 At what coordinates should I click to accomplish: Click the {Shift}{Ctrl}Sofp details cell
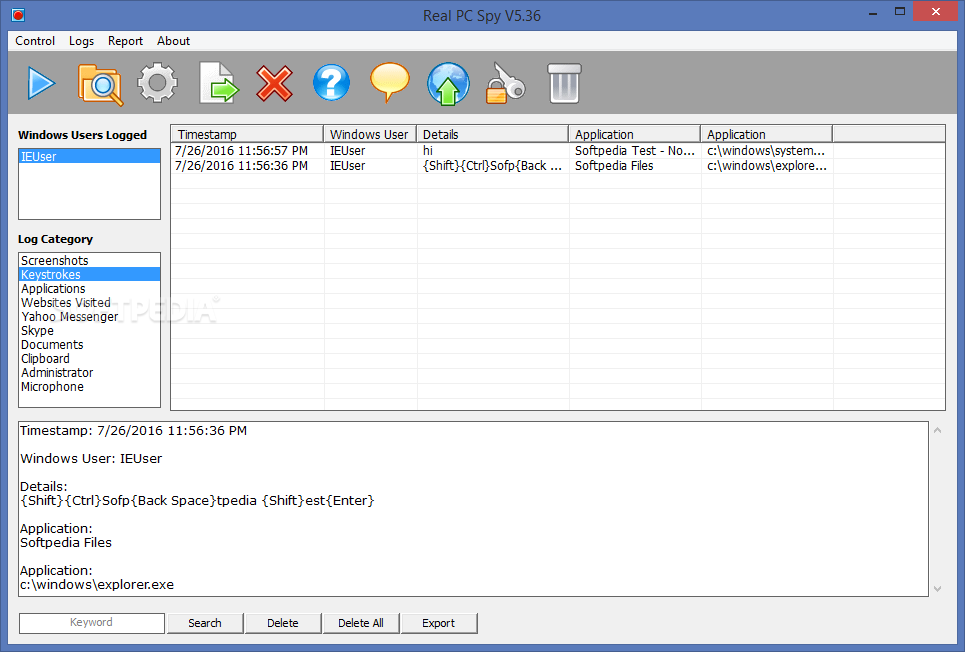tap(492, 166)
